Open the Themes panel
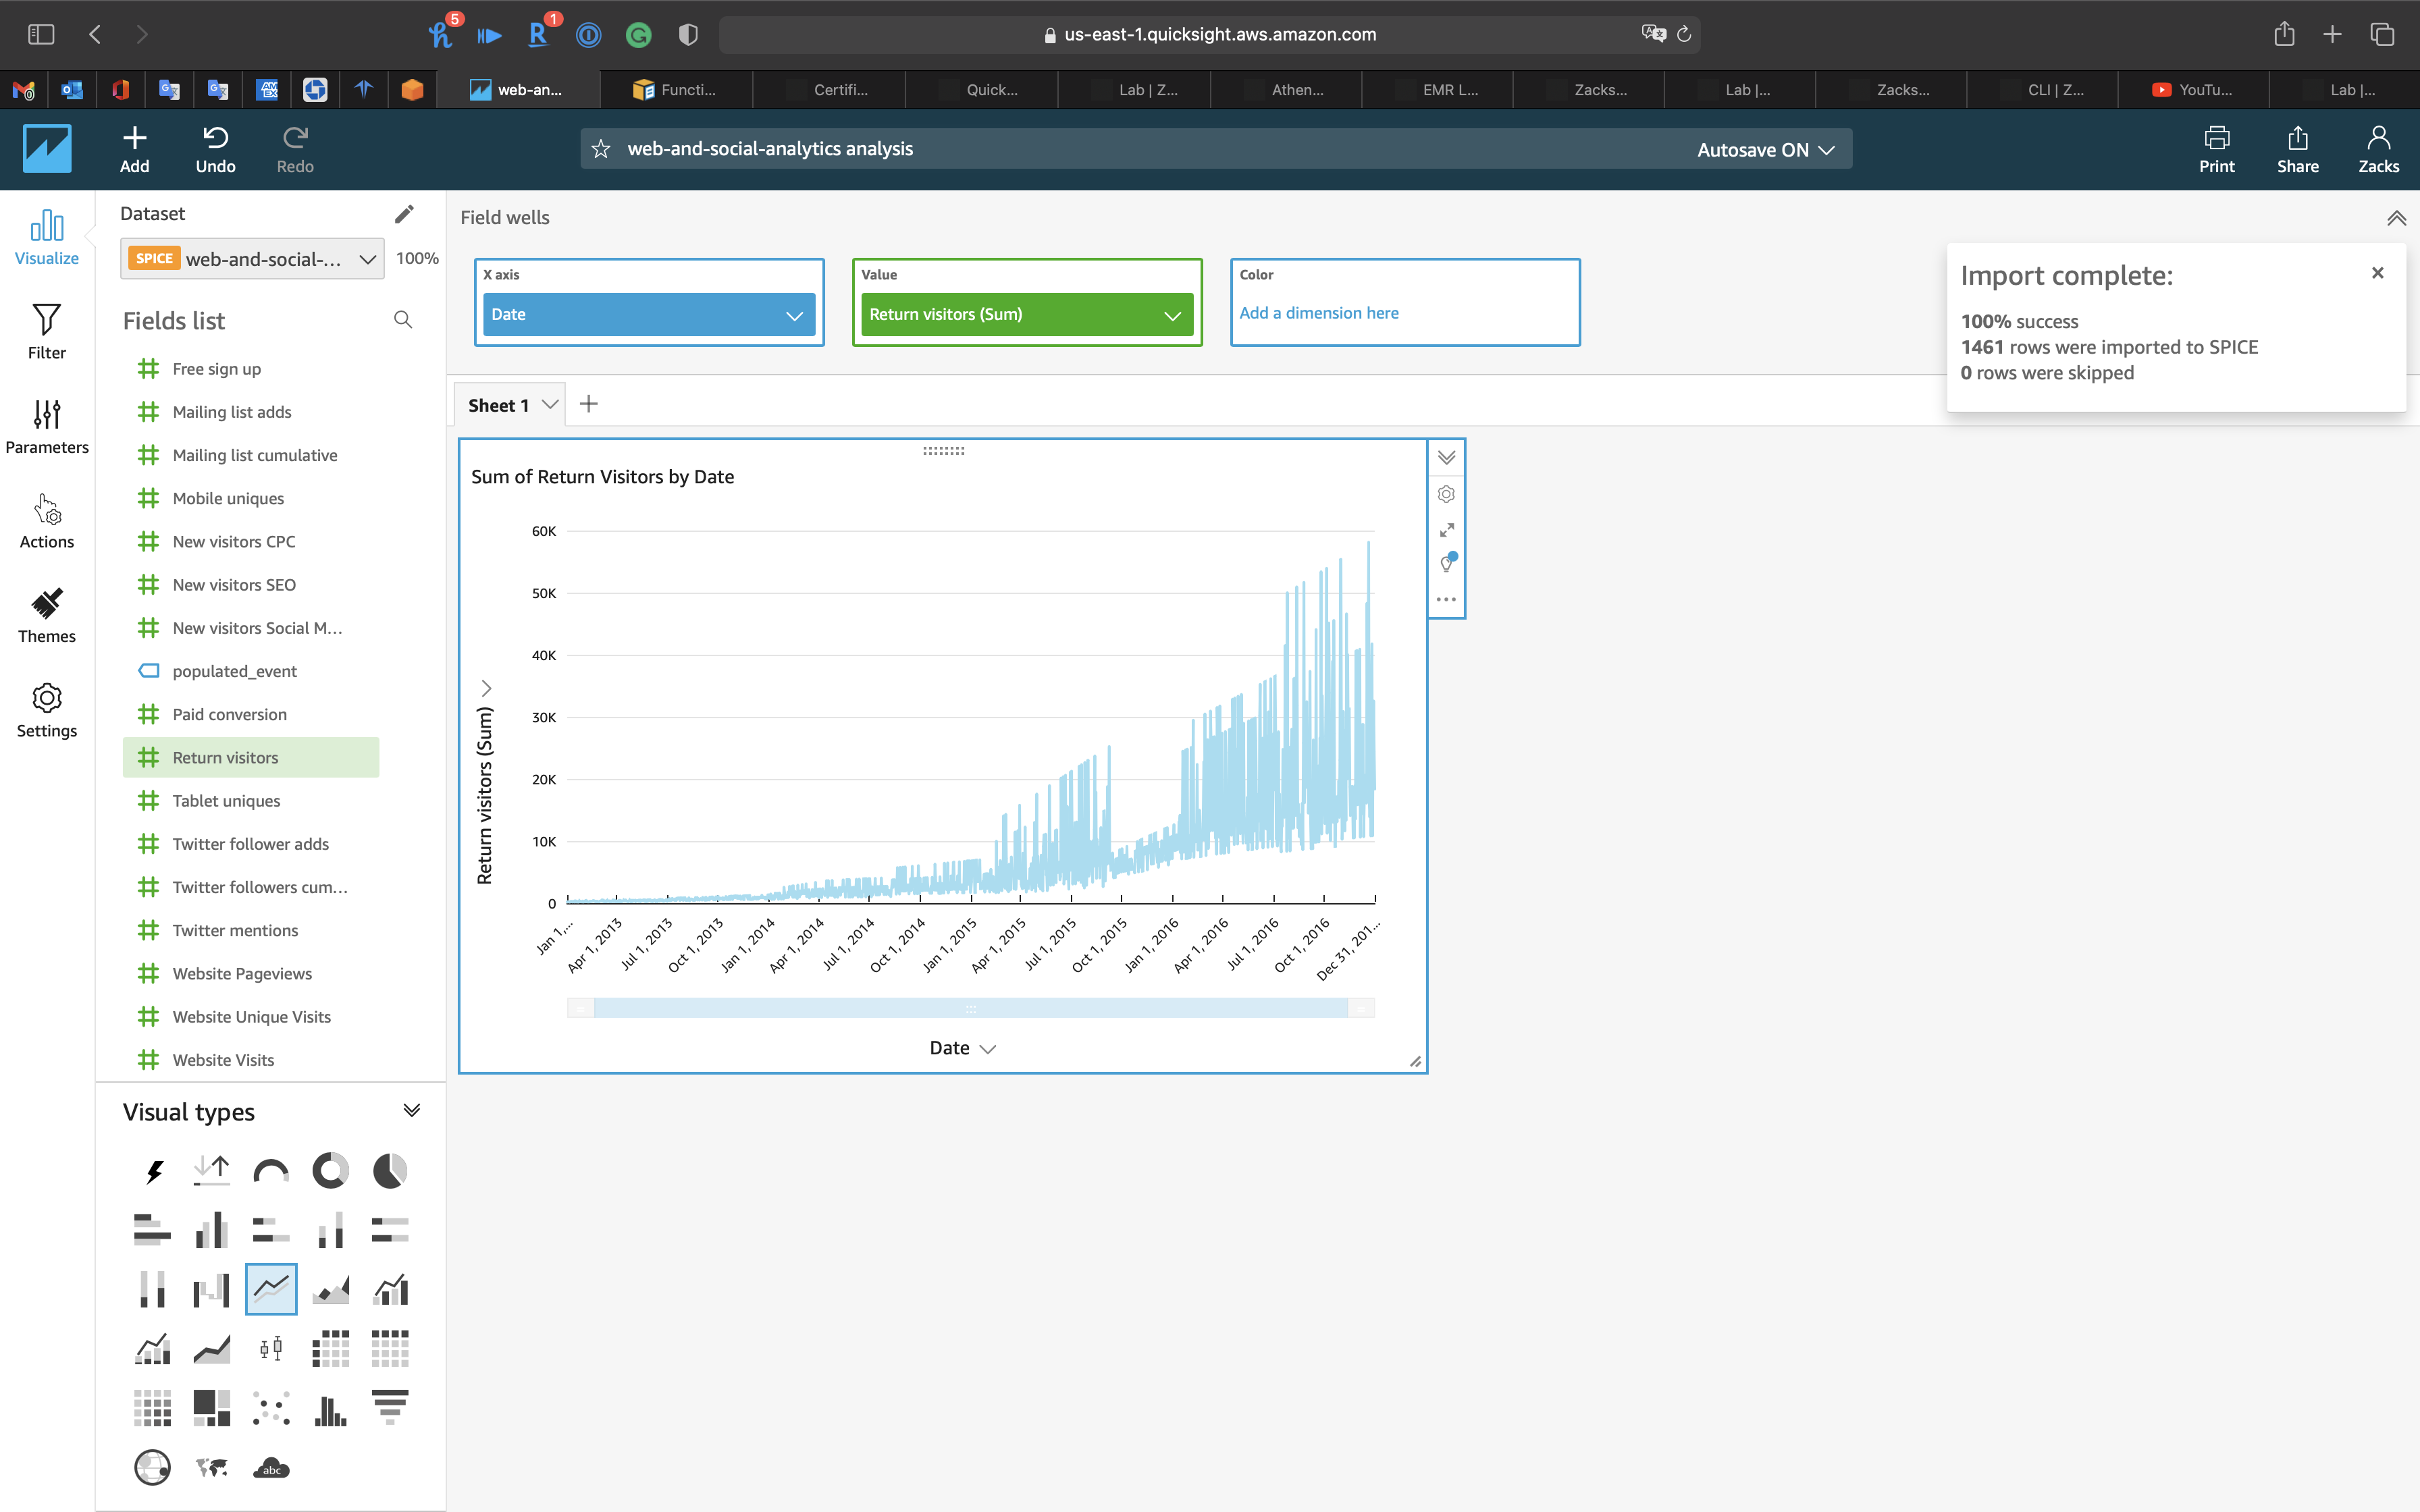This screenshot has height=1512, width=2420. pyautogui.click(x=46, y=615)
